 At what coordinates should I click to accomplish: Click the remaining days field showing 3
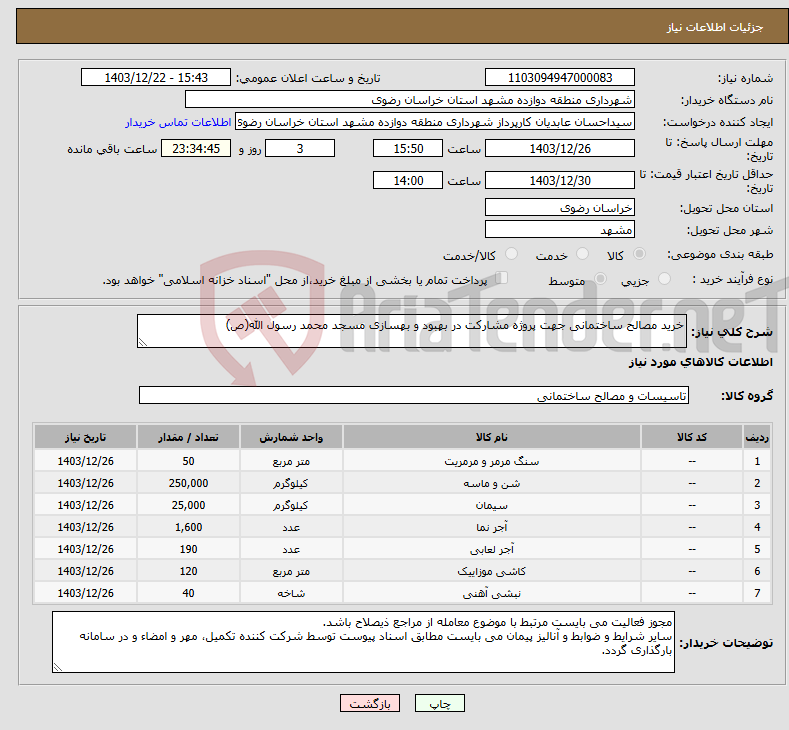coord(300,148)
